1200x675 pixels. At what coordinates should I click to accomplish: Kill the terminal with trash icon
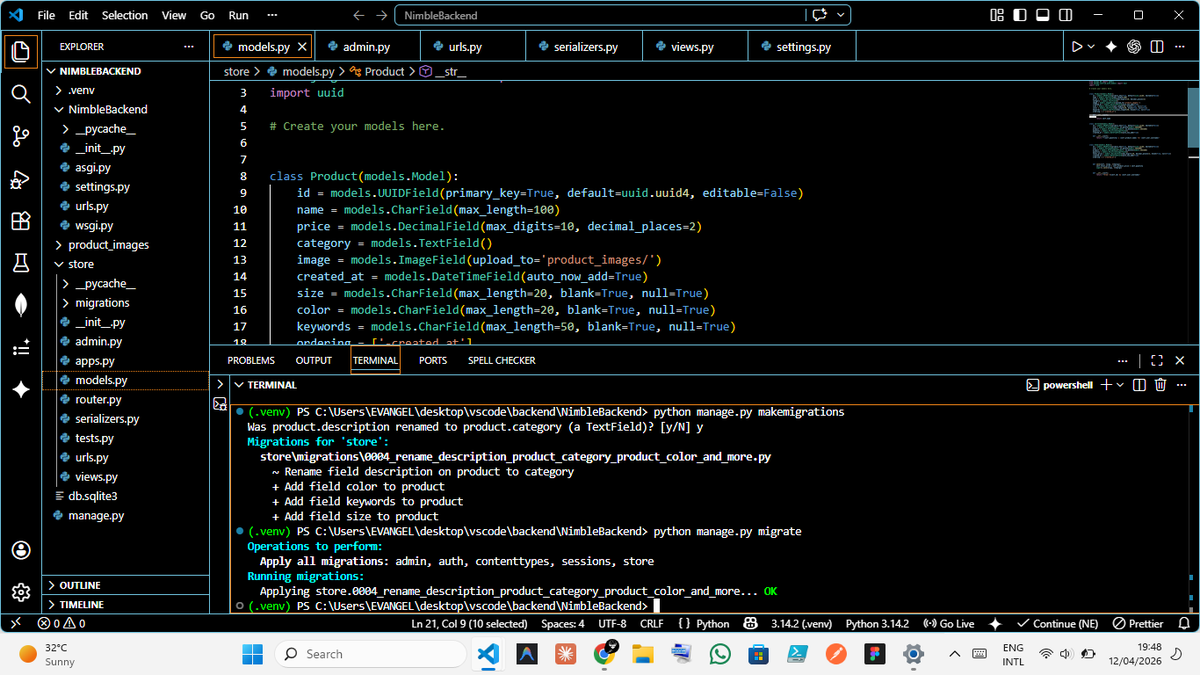point(1160,385)
